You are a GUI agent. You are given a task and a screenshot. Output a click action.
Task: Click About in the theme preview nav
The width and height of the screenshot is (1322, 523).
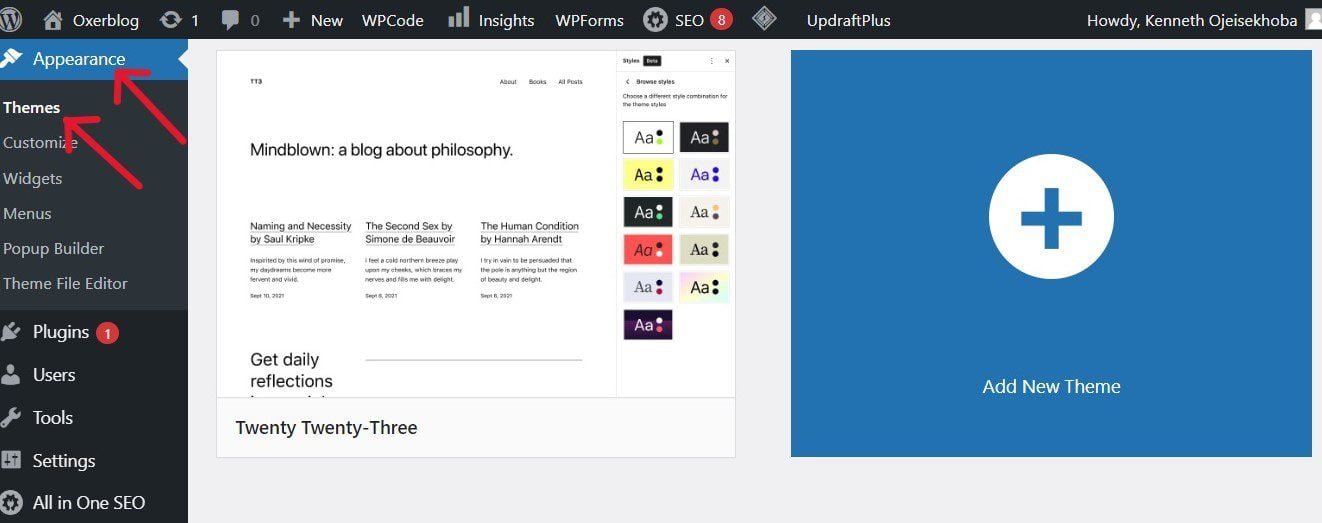point(508,82)
